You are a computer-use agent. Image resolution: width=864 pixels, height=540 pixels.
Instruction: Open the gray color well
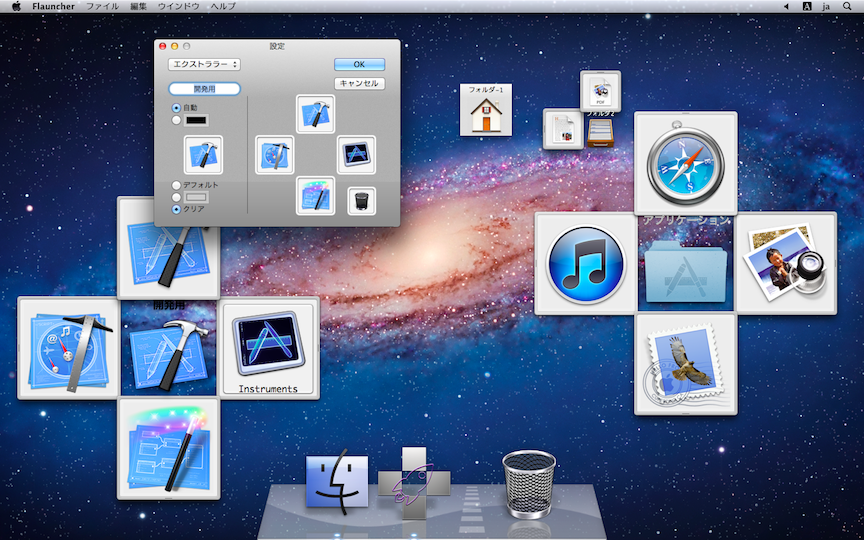coord(196,197)
